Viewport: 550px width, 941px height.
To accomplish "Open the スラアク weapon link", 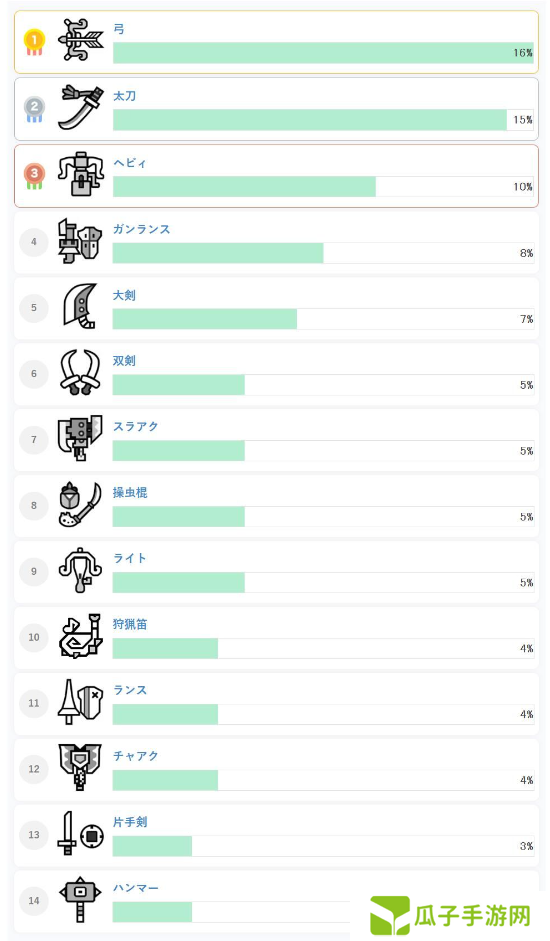I will click(x=136, y=427).
